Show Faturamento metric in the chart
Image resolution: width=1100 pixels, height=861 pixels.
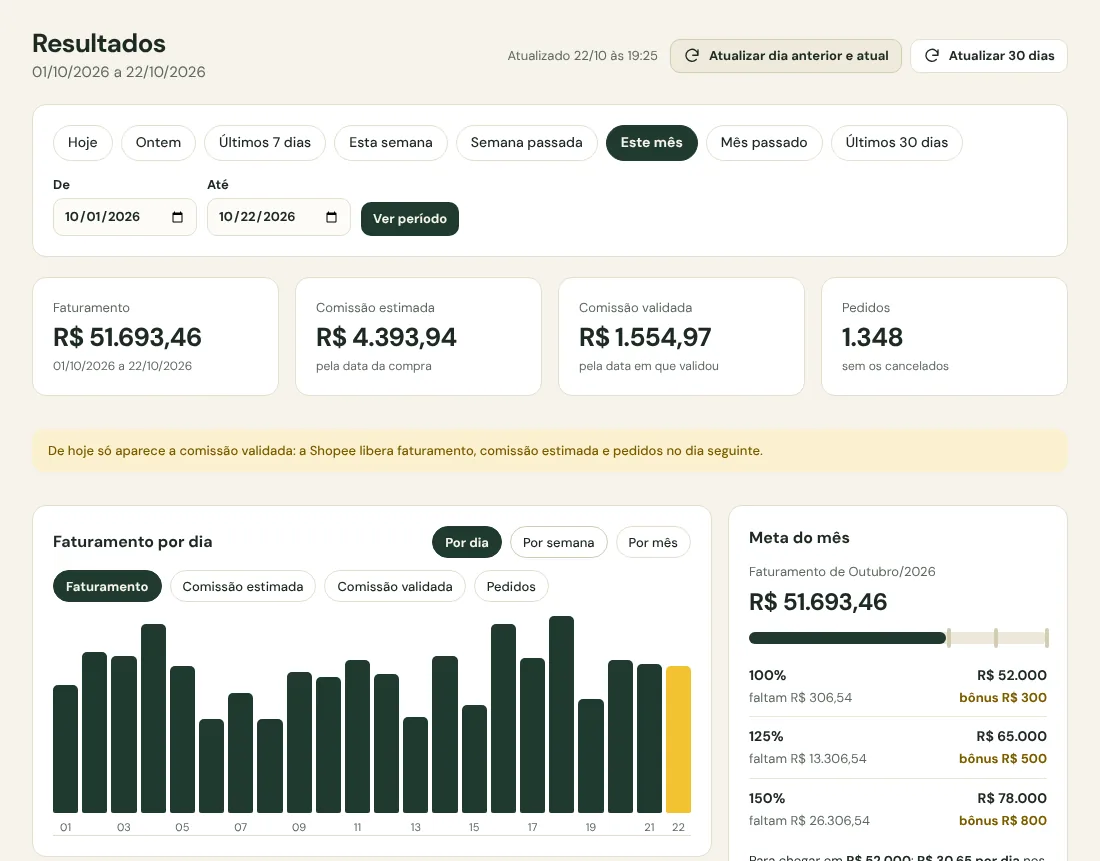click(x=107, y=587)
